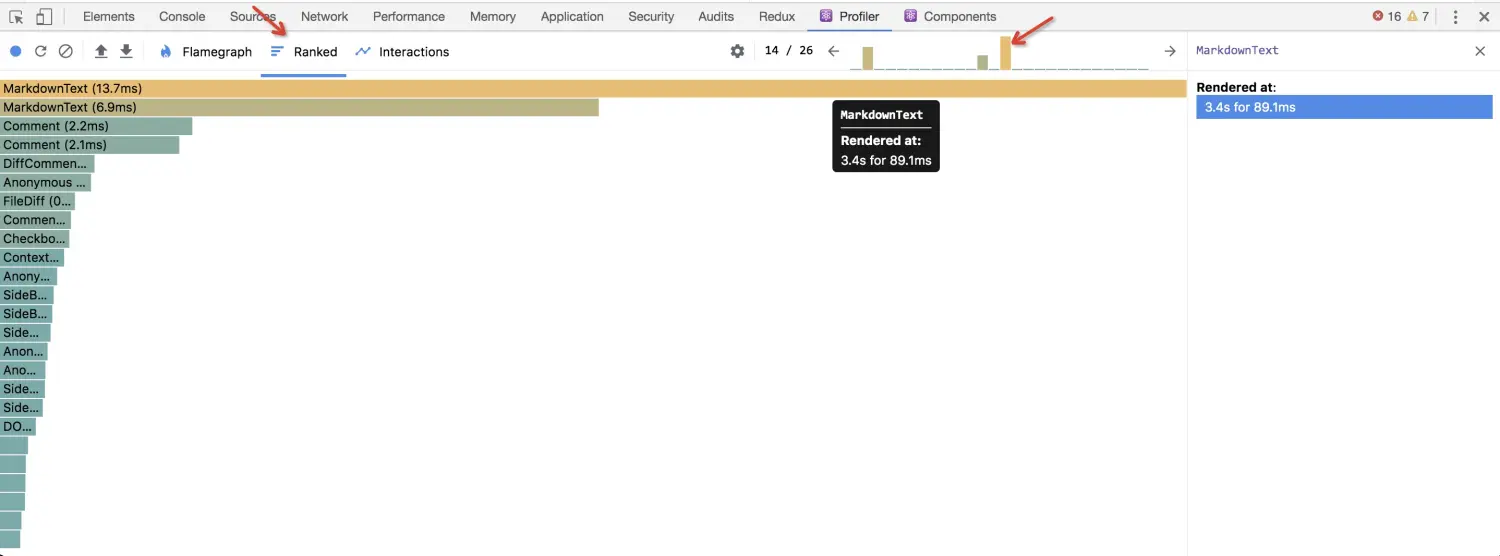This screenshot has height=556, width=1500.
Task: Select the truncated Commen... bar
Action: pos(35,220)
